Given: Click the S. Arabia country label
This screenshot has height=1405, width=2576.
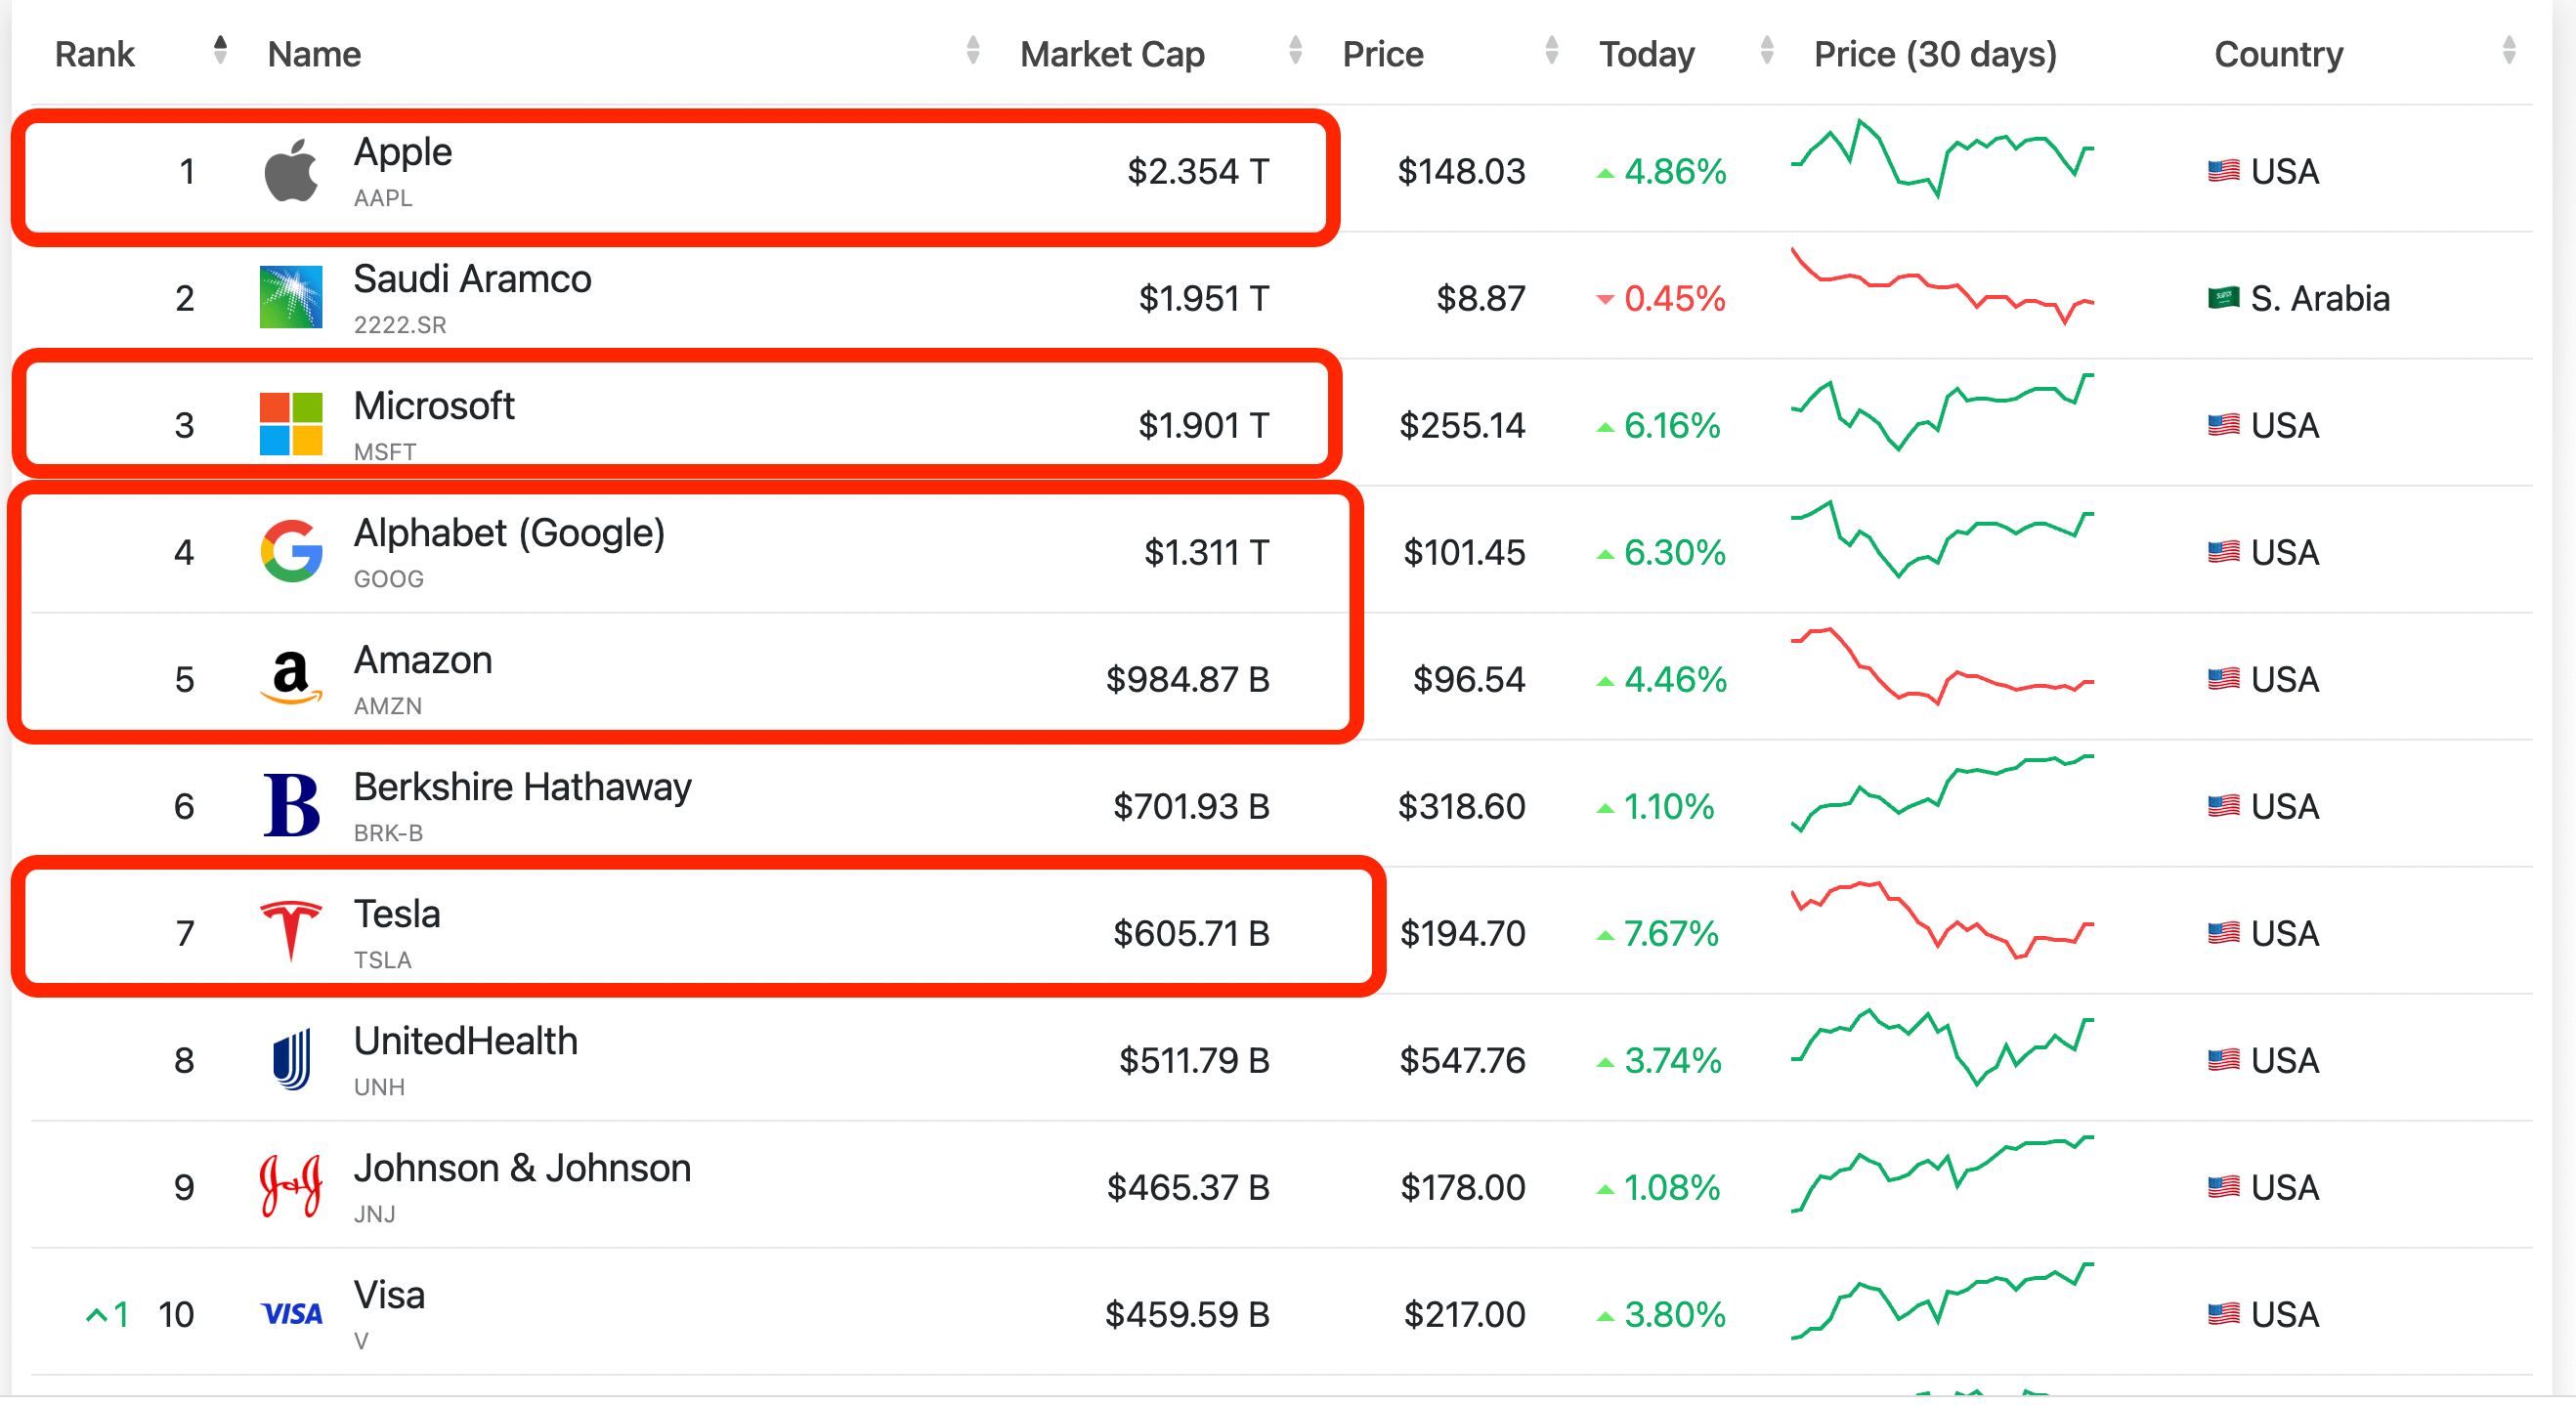Looking at the screenshot, I should pyautogui.click(x=2320, y=298).
